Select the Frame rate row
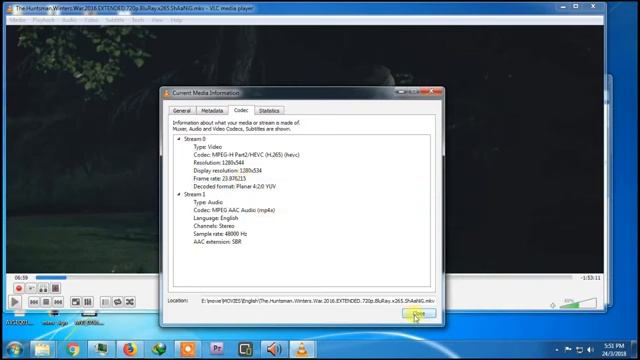This screenshot has width=640, height=360. [220, 178]
